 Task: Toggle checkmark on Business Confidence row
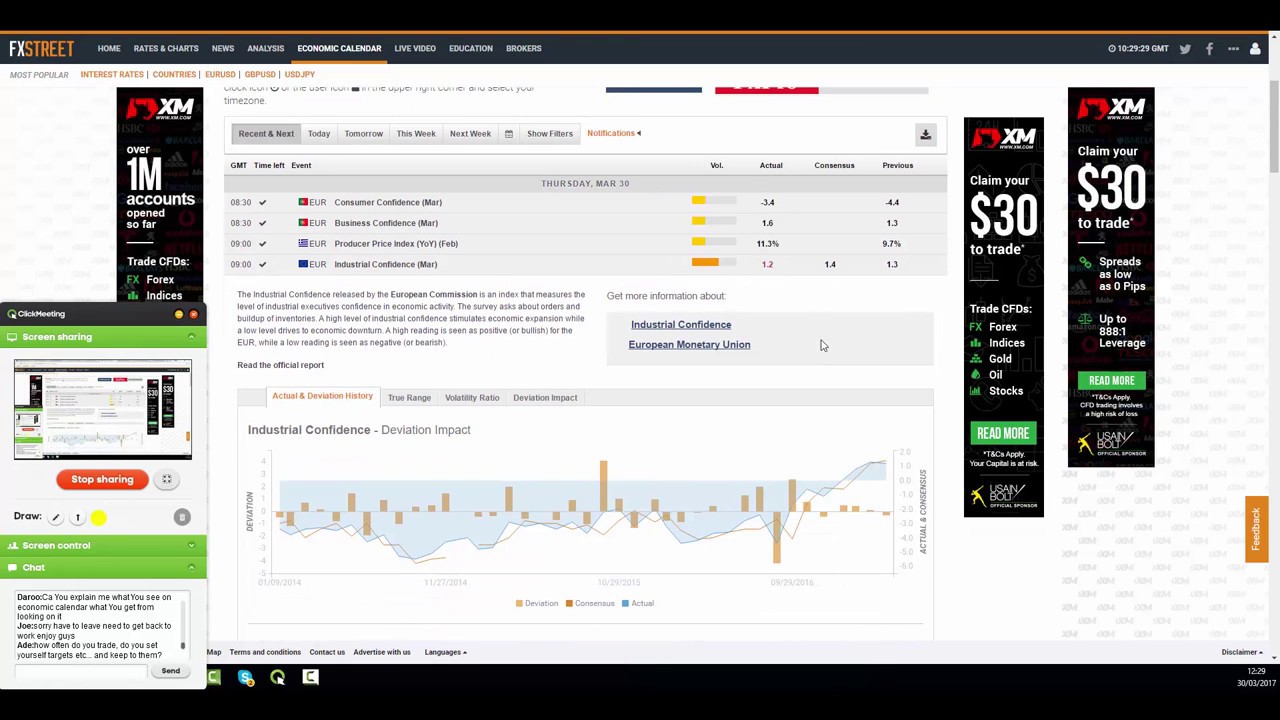(x=262, y=223)
